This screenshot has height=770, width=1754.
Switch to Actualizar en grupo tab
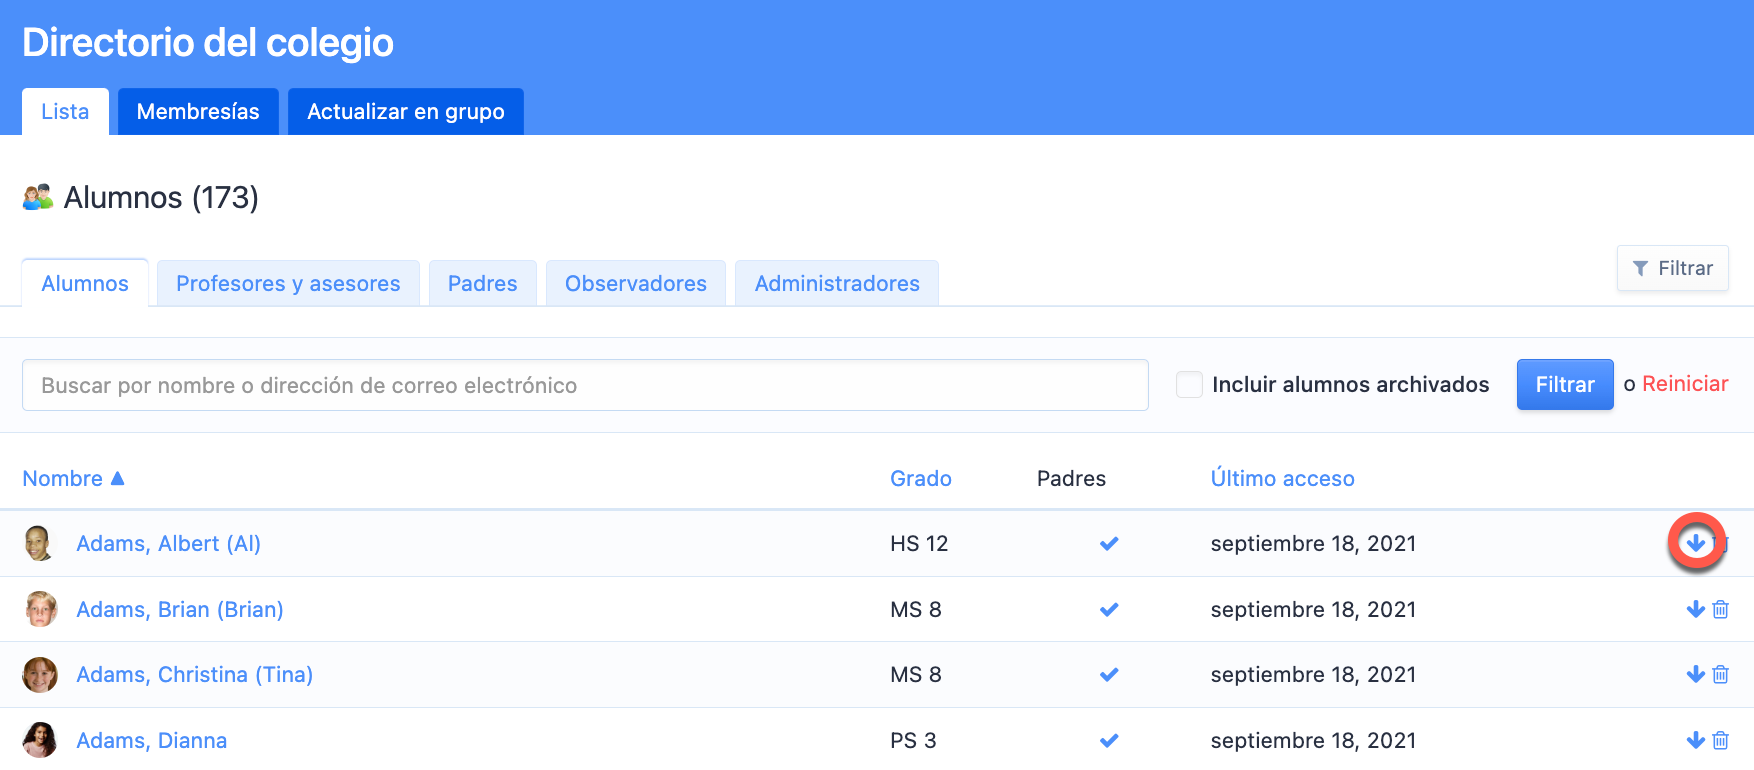coord(405,112)
